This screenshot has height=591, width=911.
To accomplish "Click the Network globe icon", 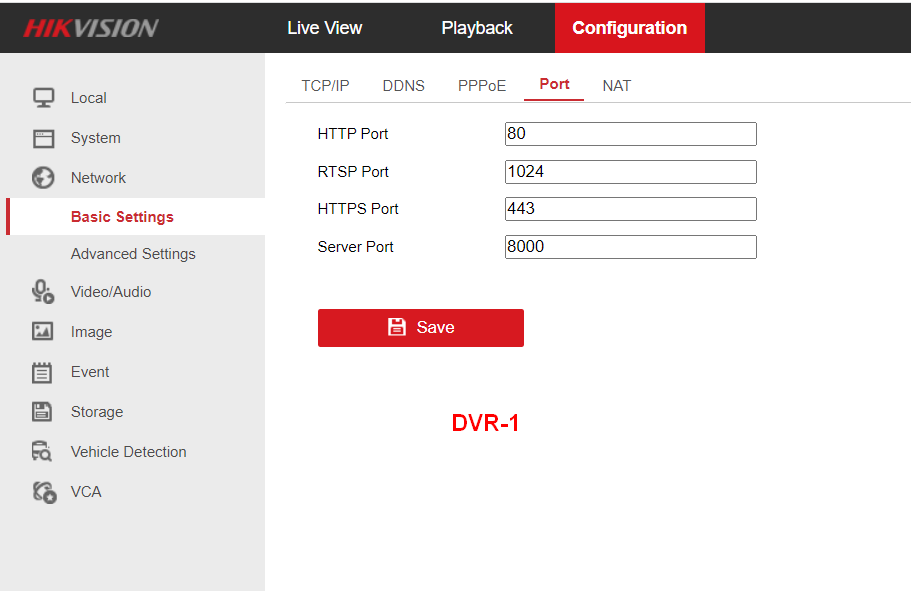I will (43, 178).
